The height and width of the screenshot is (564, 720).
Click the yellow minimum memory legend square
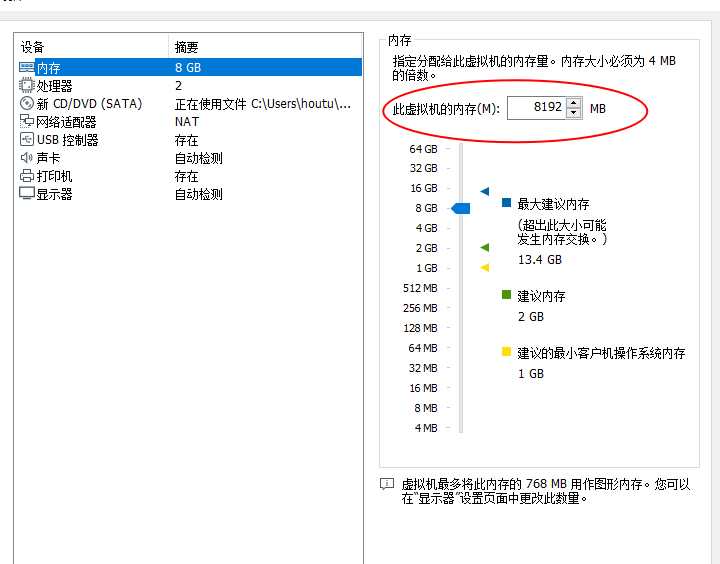coord(506,352)
